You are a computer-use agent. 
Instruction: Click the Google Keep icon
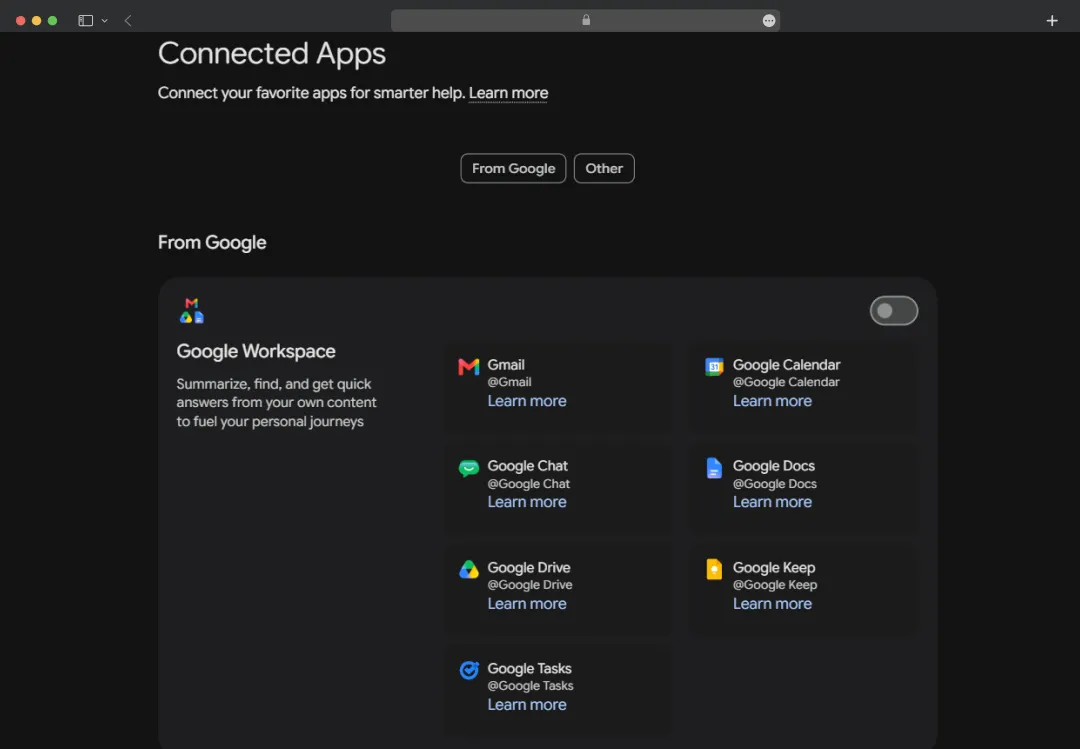click(714, 569)
